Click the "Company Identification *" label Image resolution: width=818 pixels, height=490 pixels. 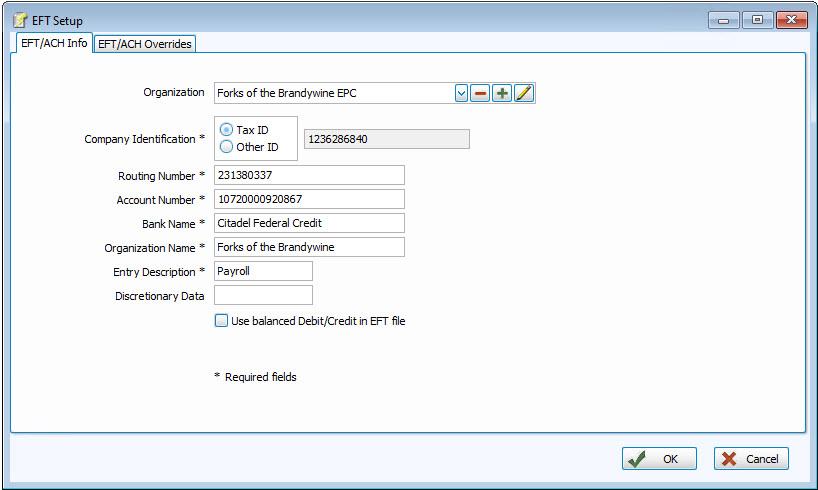coord(145,139)
